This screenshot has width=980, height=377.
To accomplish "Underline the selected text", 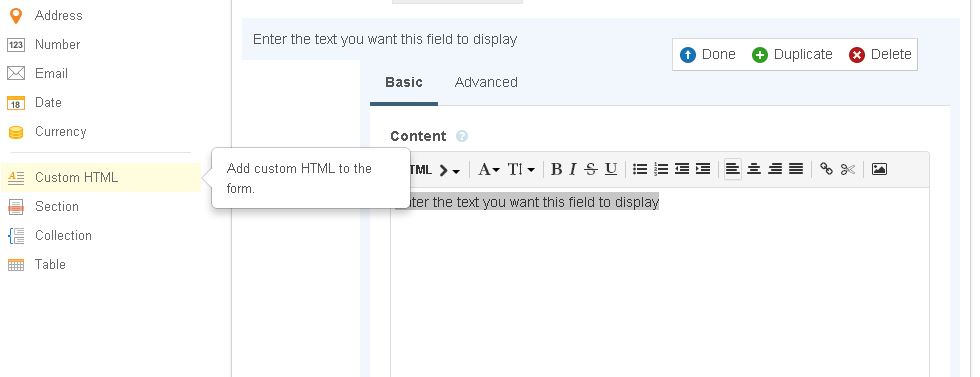I will pos(611,169).
